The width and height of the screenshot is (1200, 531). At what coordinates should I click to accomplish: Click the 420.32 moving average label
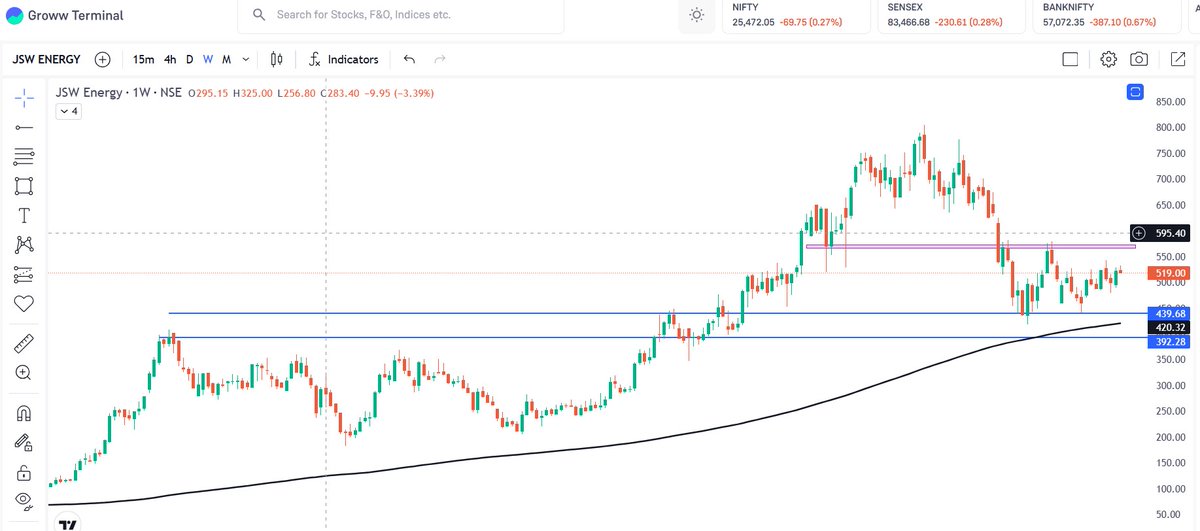coord(1169,327)
